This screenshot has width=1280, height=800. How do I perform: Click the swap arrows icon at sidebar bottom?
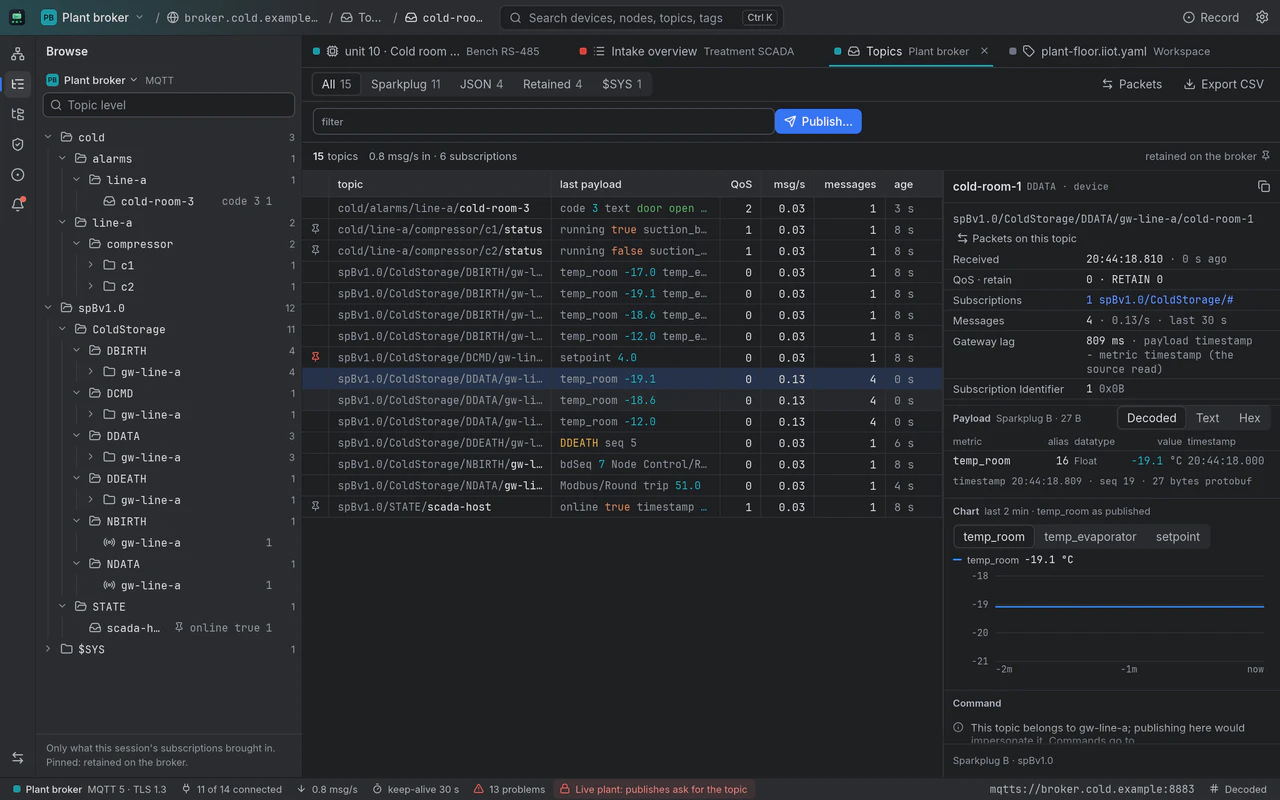(x=17, y=758)
